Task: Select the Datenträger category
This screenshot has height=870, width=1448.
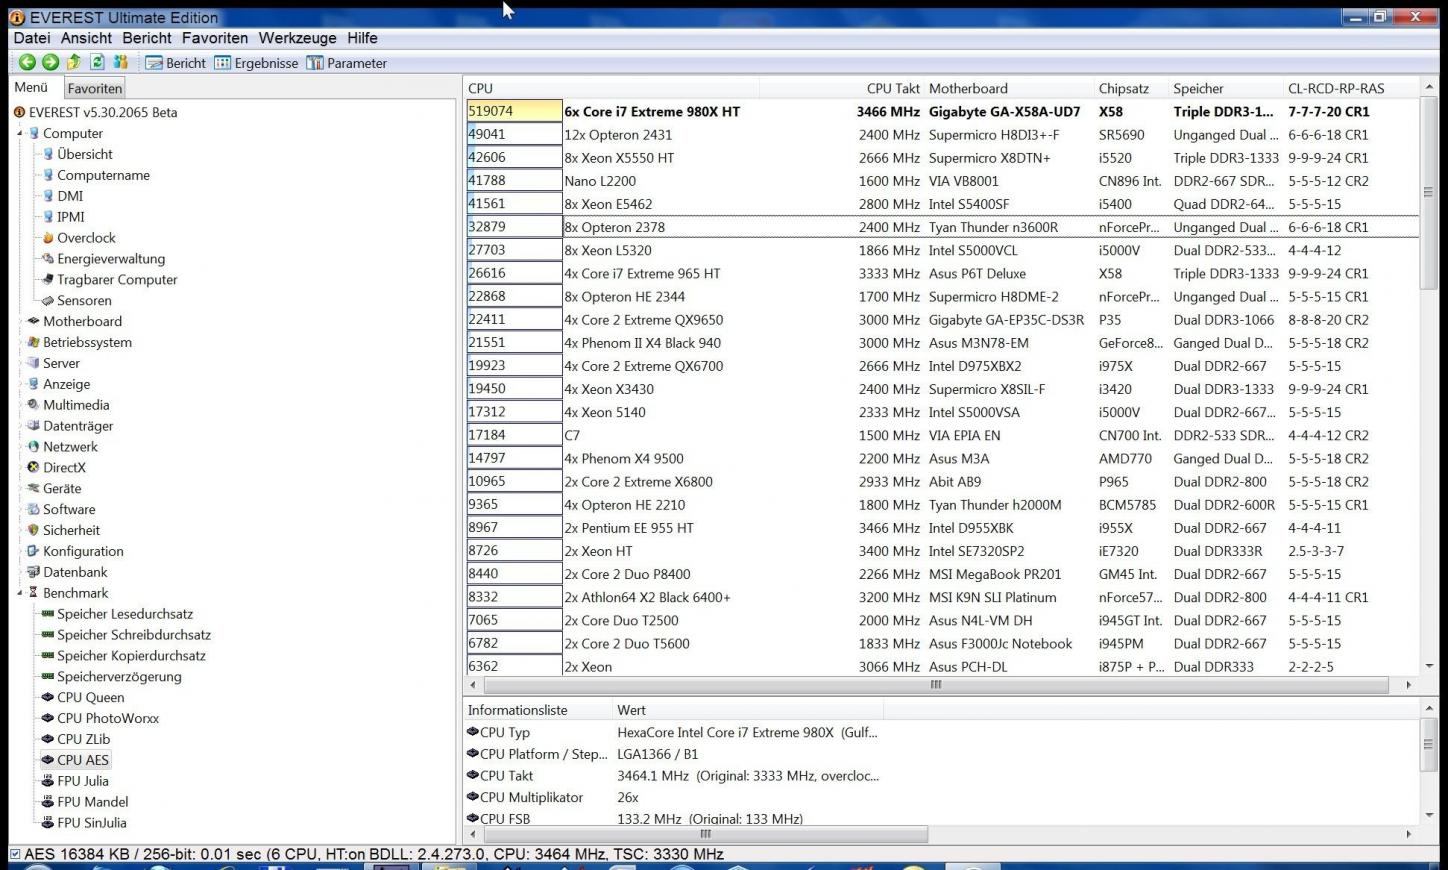Action: click(70, 427)
